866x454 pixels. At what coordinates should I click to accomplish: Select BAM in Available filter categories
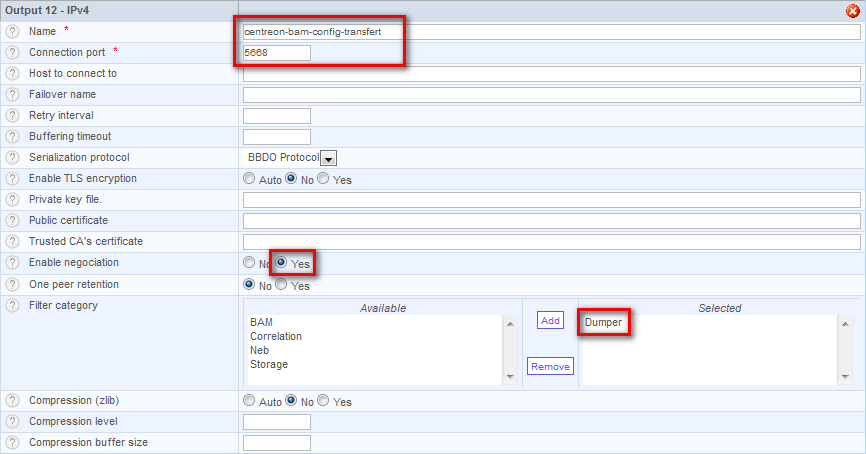260,323
